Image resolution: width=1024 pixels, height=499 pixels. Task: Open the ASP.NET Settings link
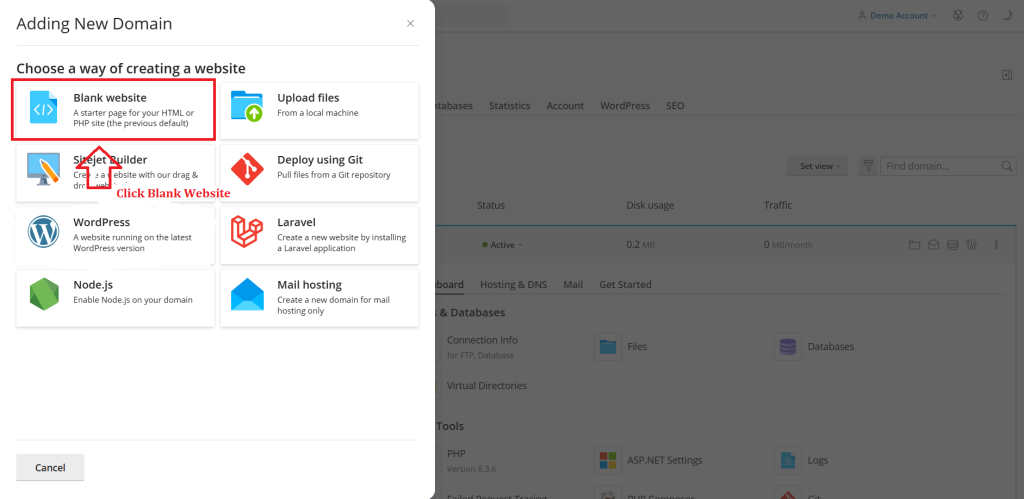click(665, 460)
